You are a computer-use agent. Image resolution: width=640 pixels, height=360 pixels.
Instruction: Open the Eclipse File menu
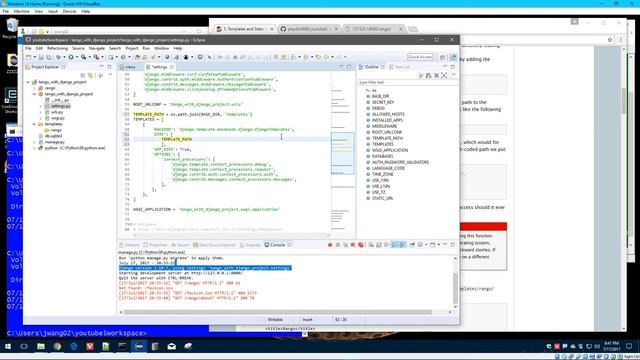[28, 48]
